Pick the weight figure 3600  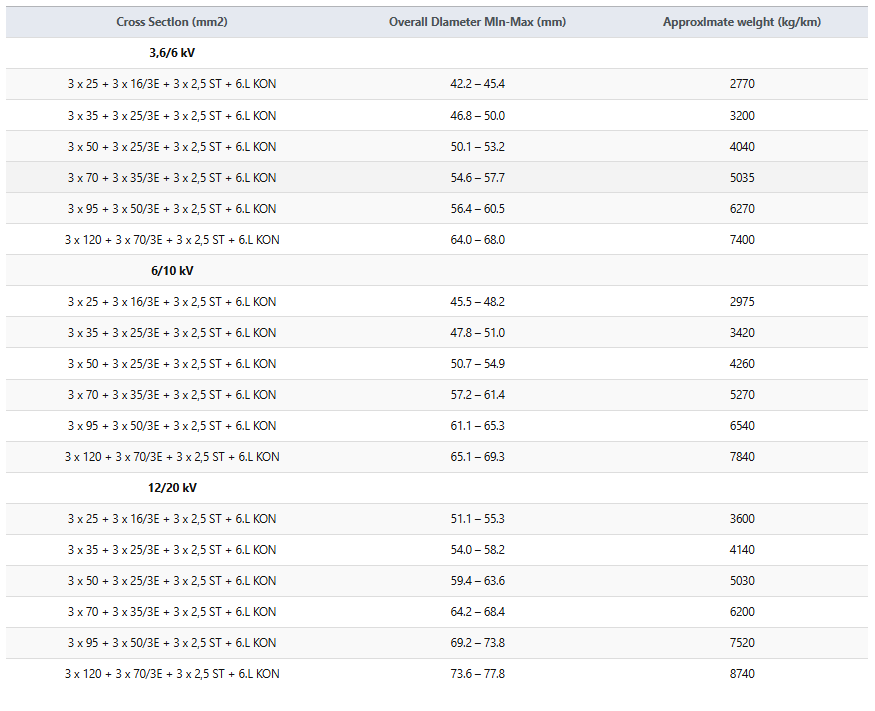click(742, 519)
